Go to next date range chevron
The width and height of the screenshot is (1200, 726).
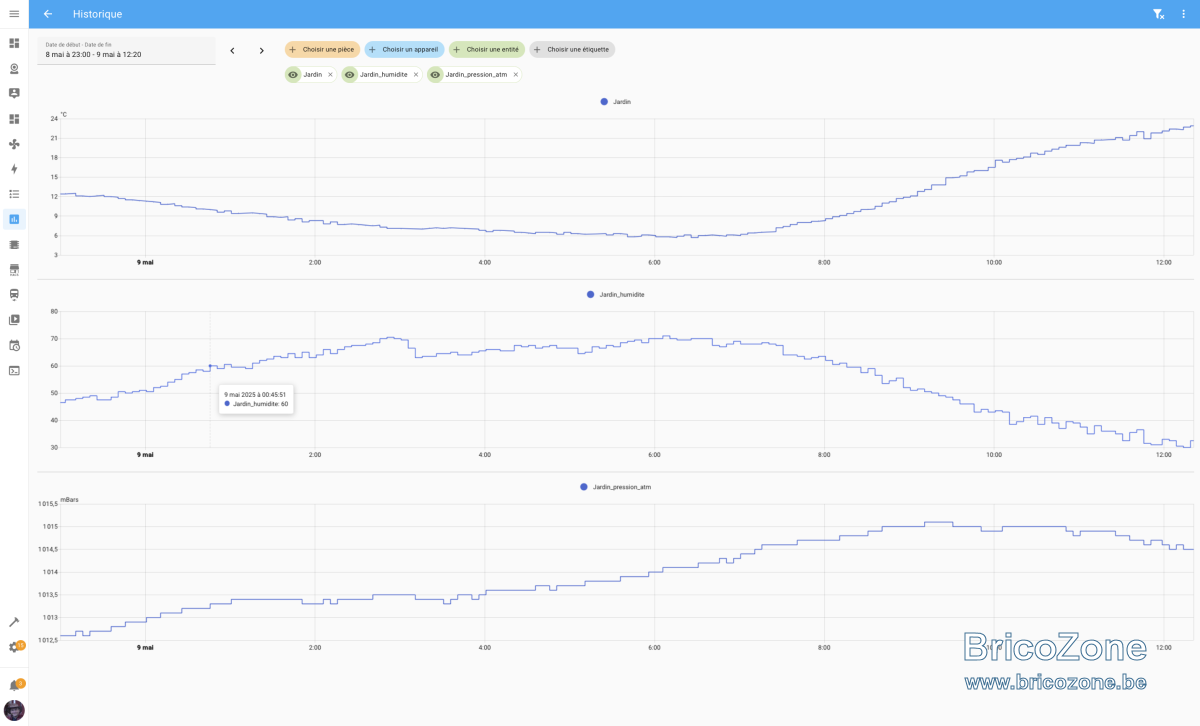(262, 51)
